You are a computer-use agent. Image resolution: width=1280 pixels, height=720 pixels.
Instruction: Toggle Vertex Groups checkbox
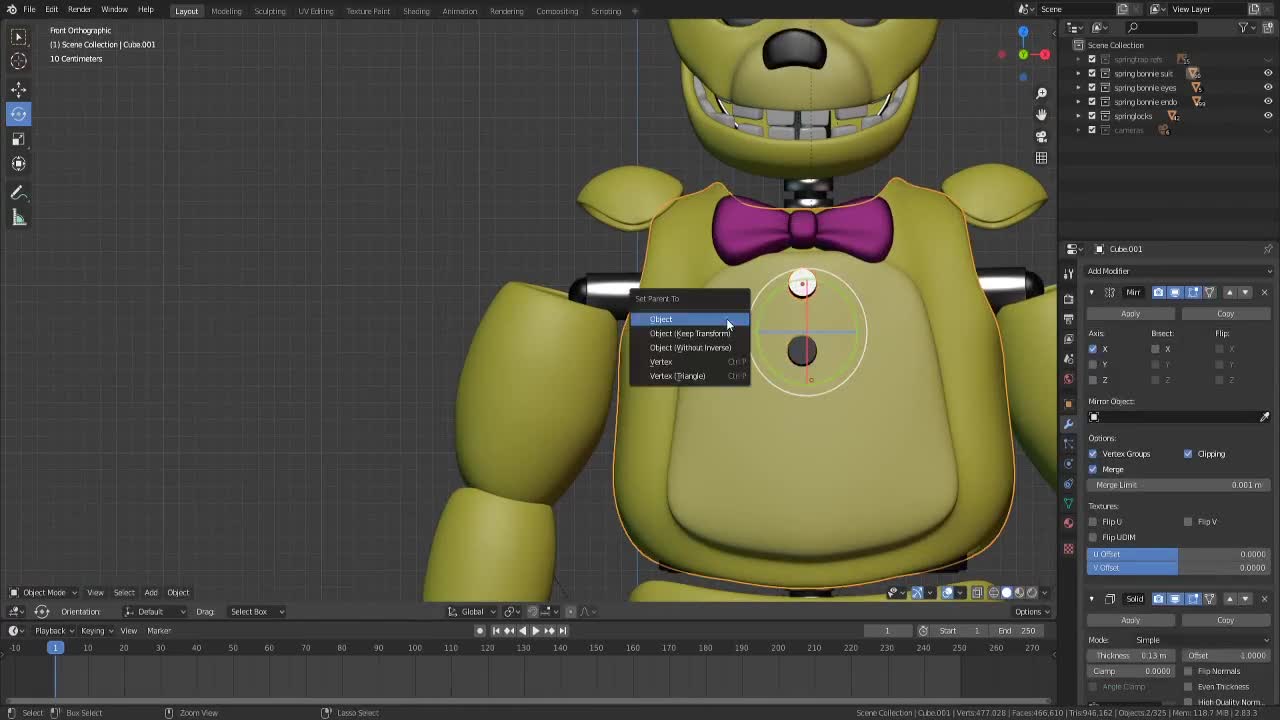coord(1092,454)
